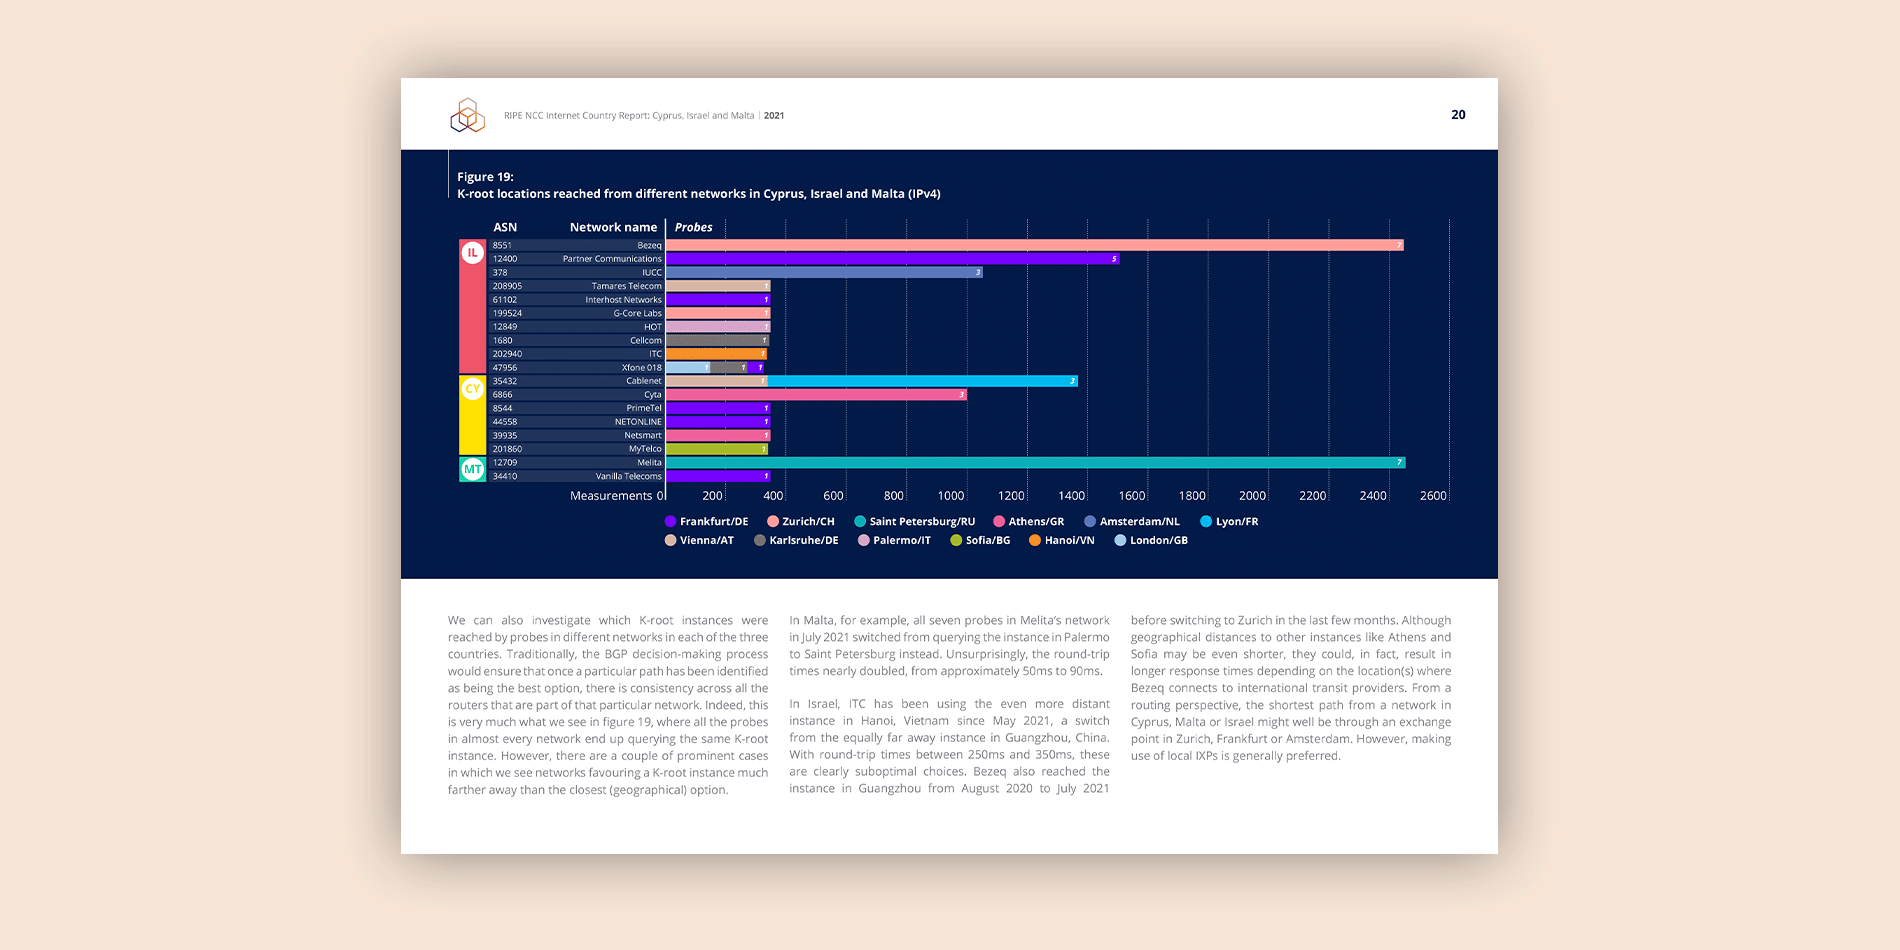Click ASN 201860 in the table
Viewport: 1900px width, 950px height.
click(507, 449)
